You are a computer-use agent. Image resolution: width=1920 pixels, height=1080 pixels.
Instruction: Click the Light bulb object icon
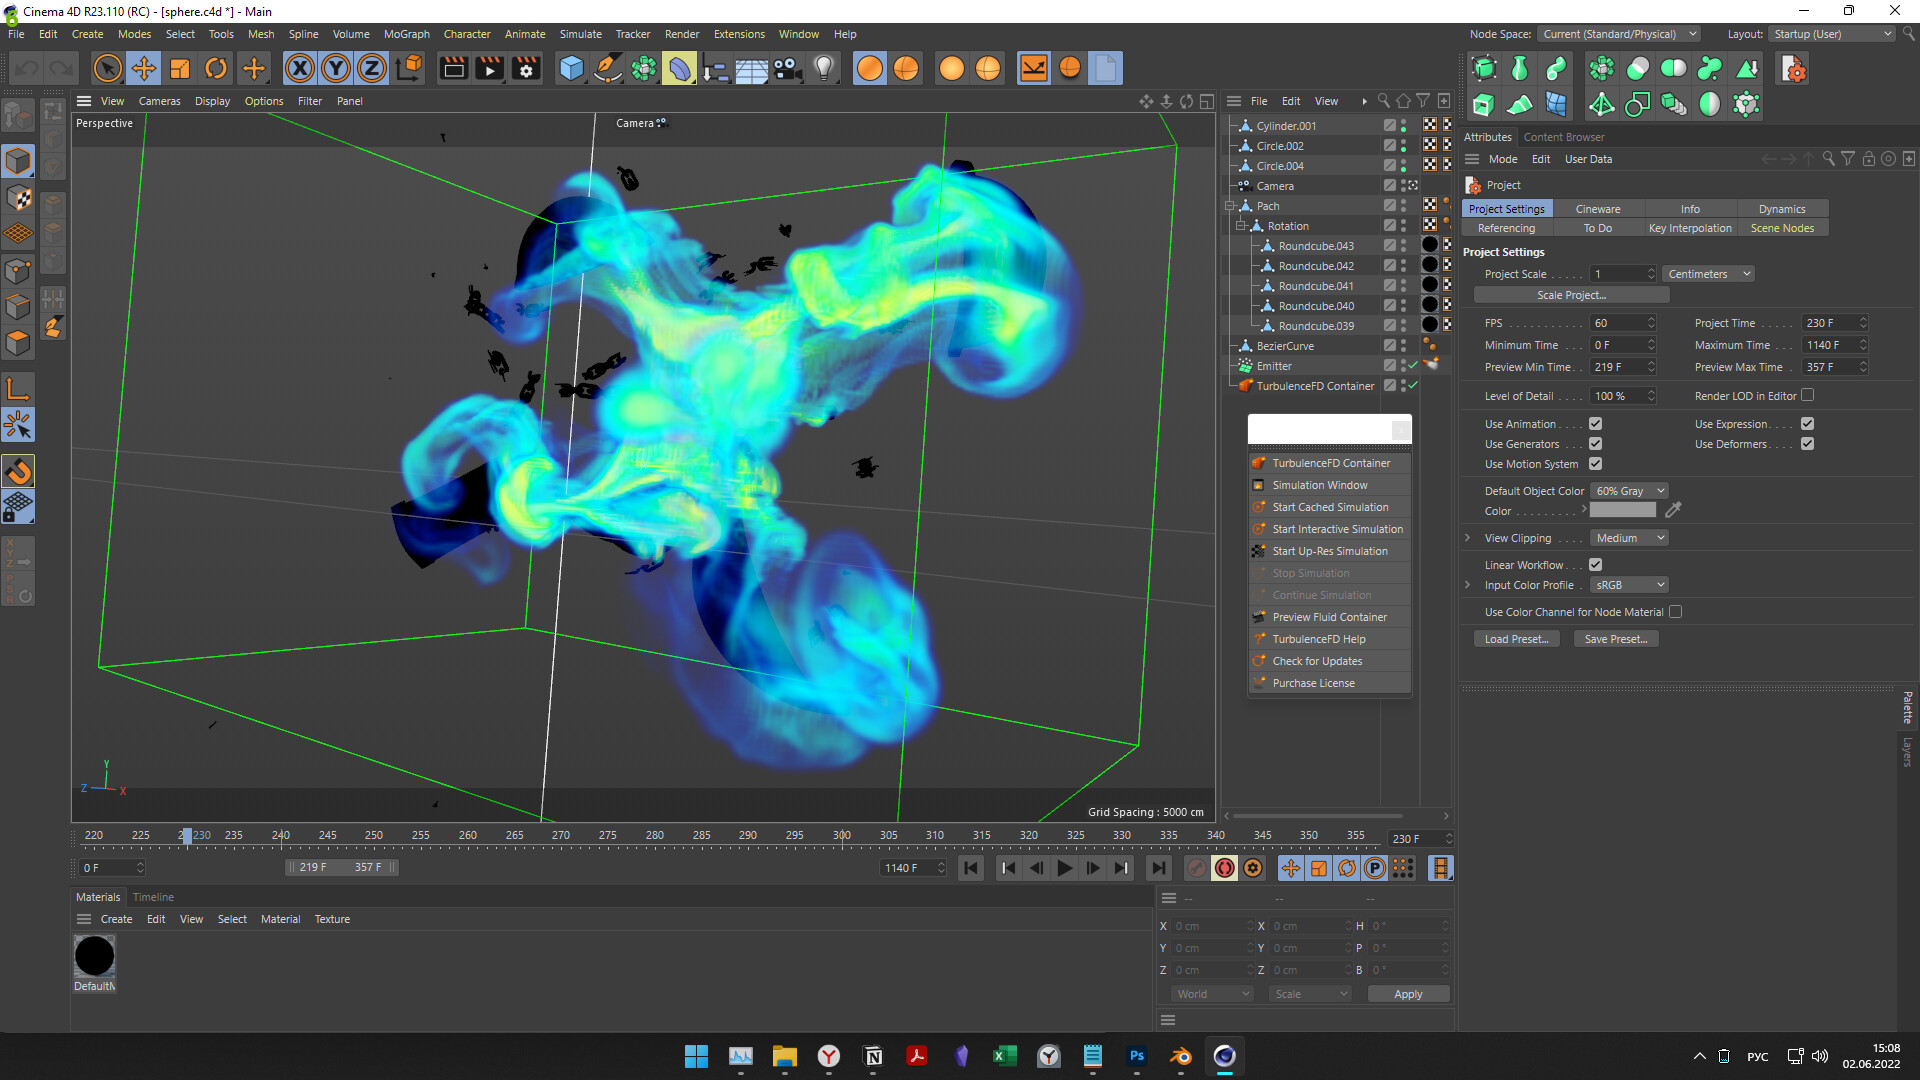point(823,68)
